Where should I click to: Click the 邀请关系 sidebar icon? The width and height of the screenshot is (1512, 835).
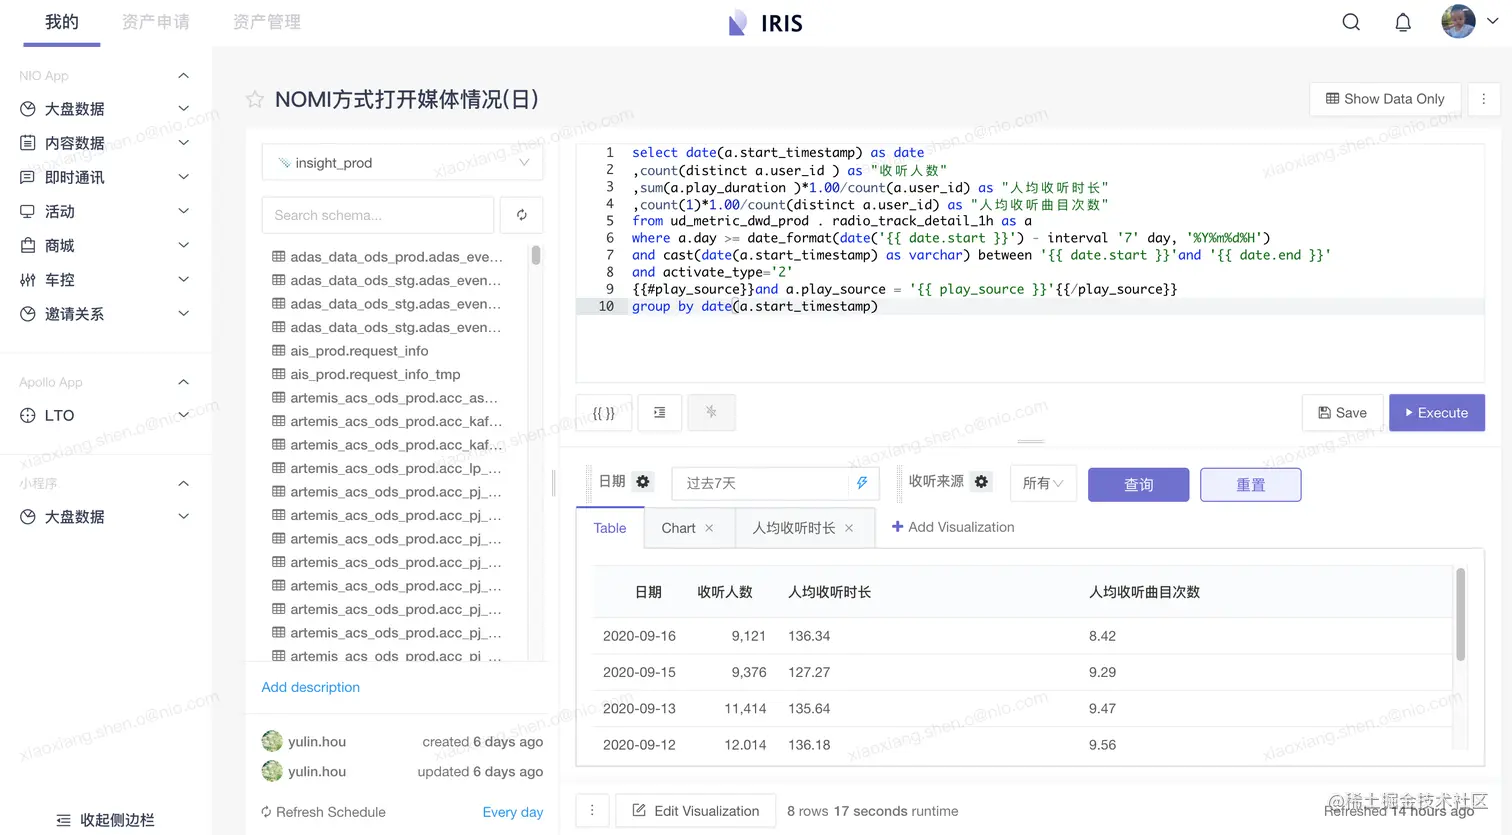pyautogui.click(x=28, y=314)
